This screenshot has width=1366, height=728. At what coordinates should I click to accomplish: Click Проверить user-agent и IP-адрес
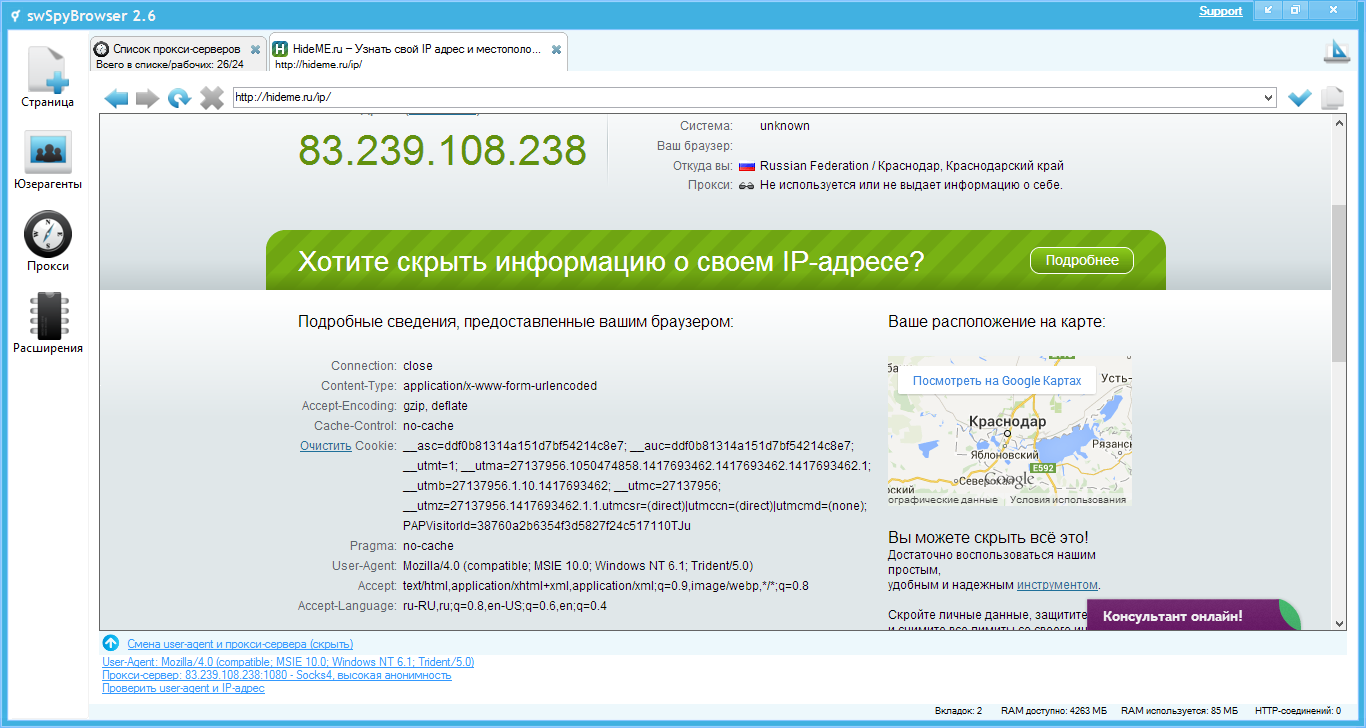(x=183, y=688)
